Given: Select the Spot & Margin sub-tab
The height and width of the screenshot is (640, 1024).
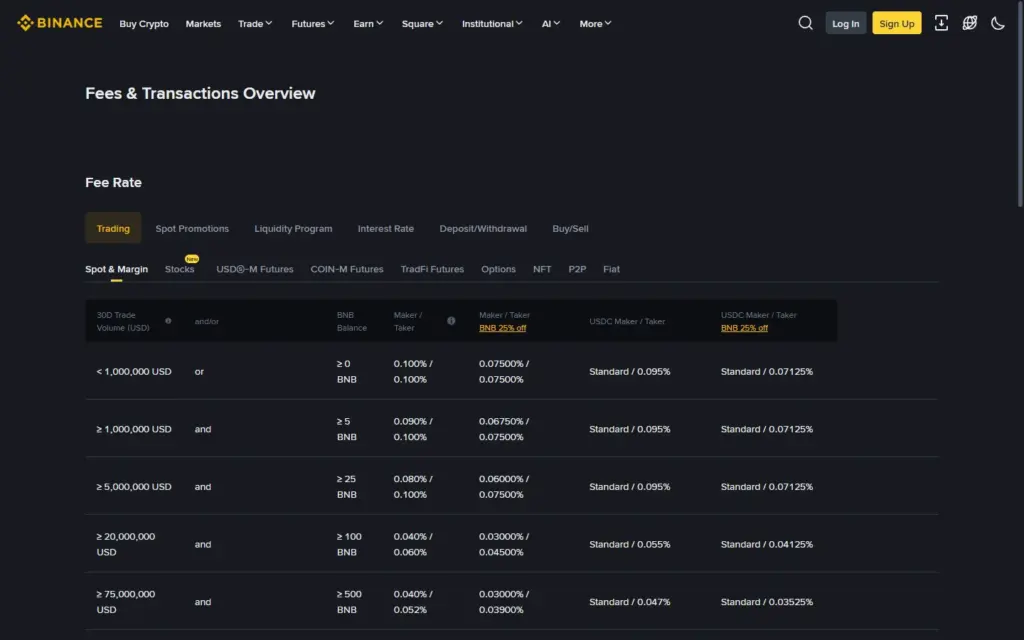Looking at the screenshot, I should [x=116, y=269].
